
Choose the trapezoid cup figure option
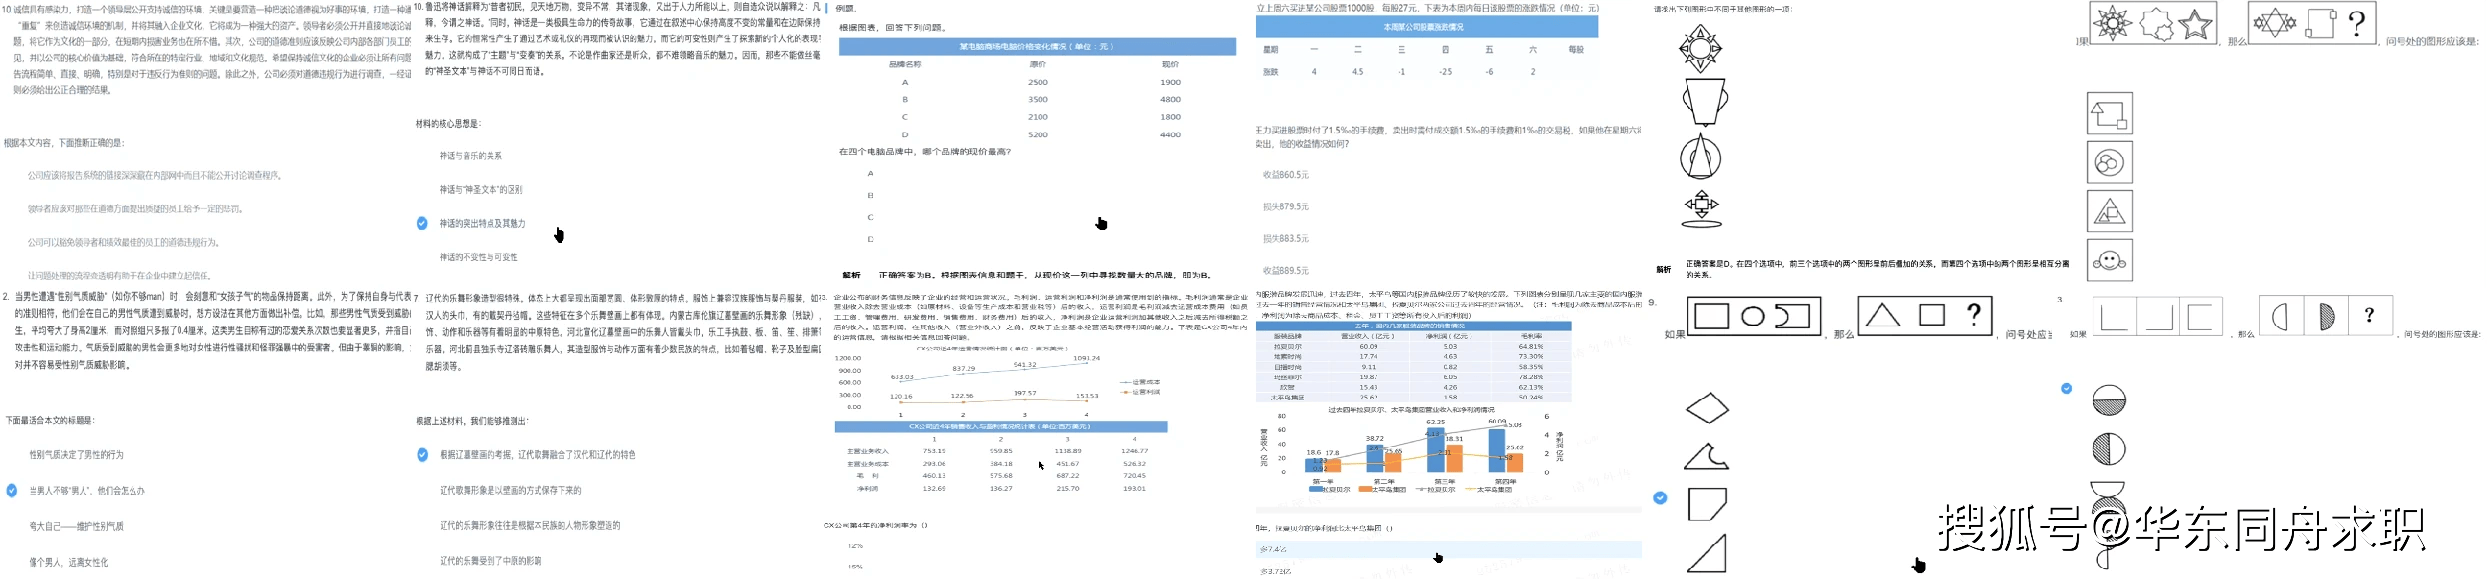pos(1704,101)
